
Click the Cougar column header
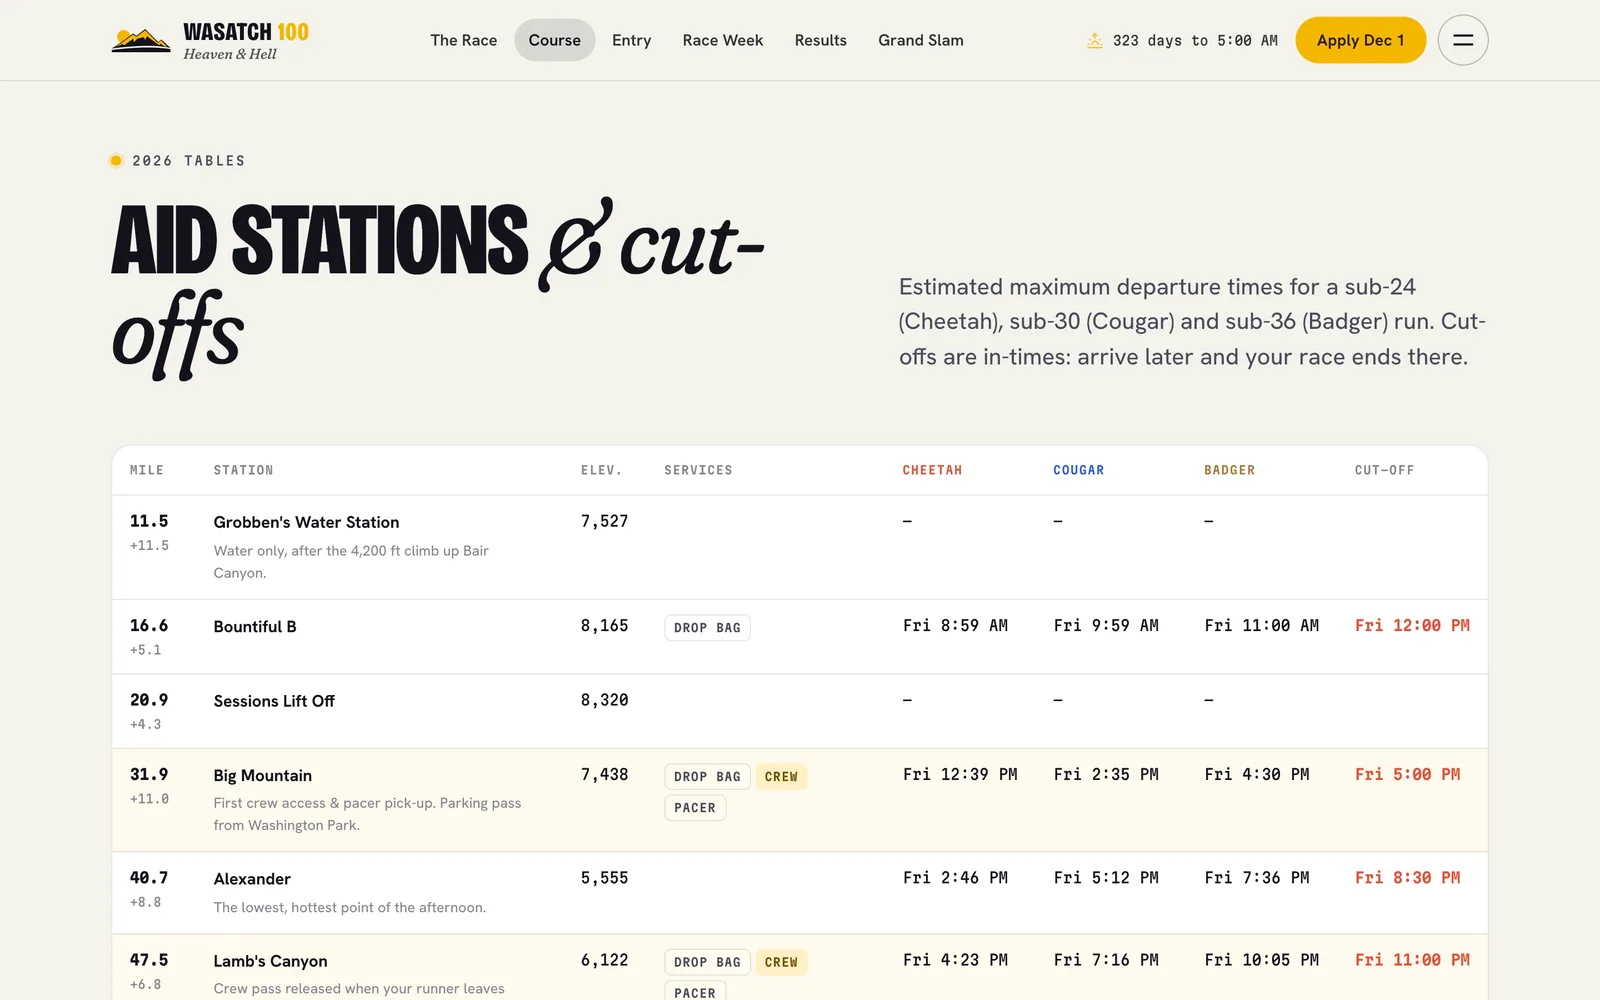point(1078,470)
